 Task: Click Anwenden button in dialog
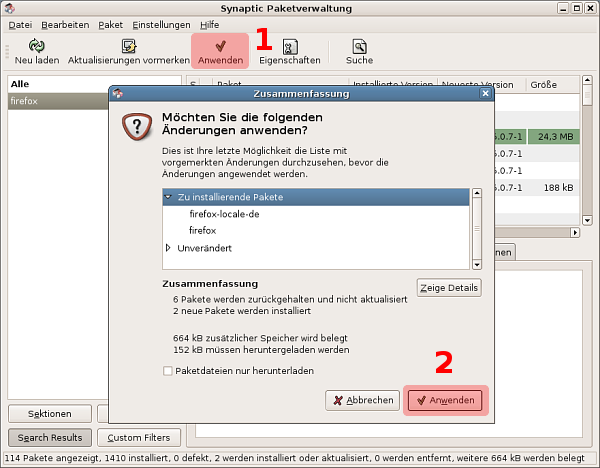click(x=445, y=400)
